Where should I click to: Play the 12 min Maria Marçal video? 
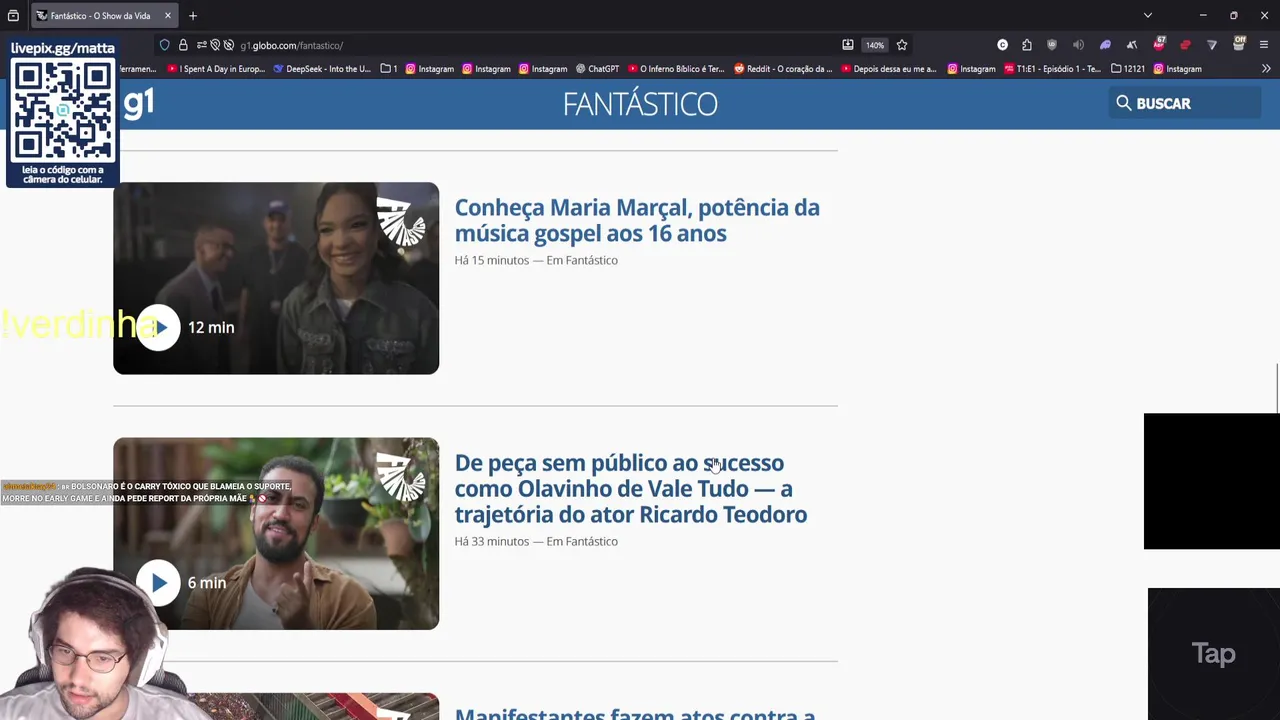click(159, 327)
